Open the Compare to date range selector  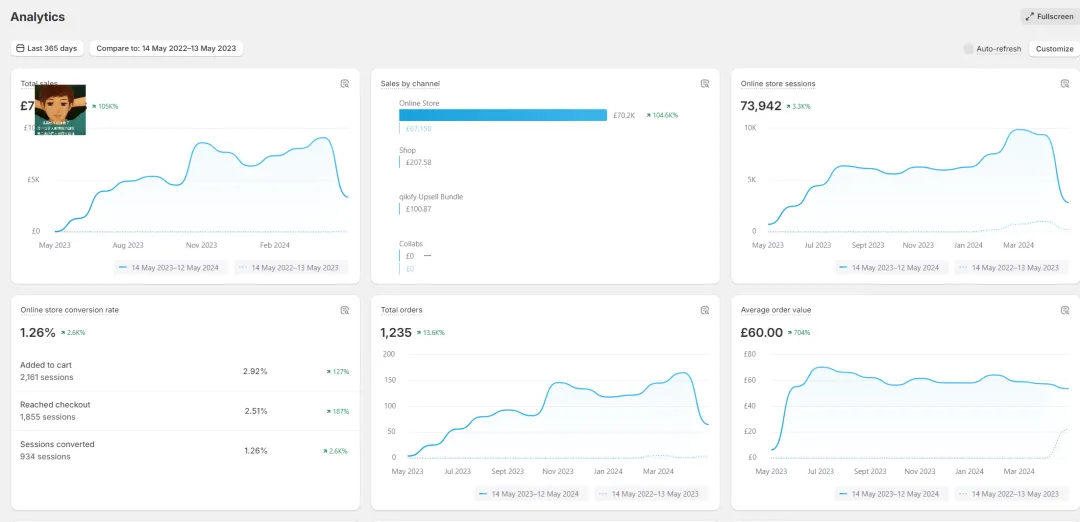(x=166, y=48)
